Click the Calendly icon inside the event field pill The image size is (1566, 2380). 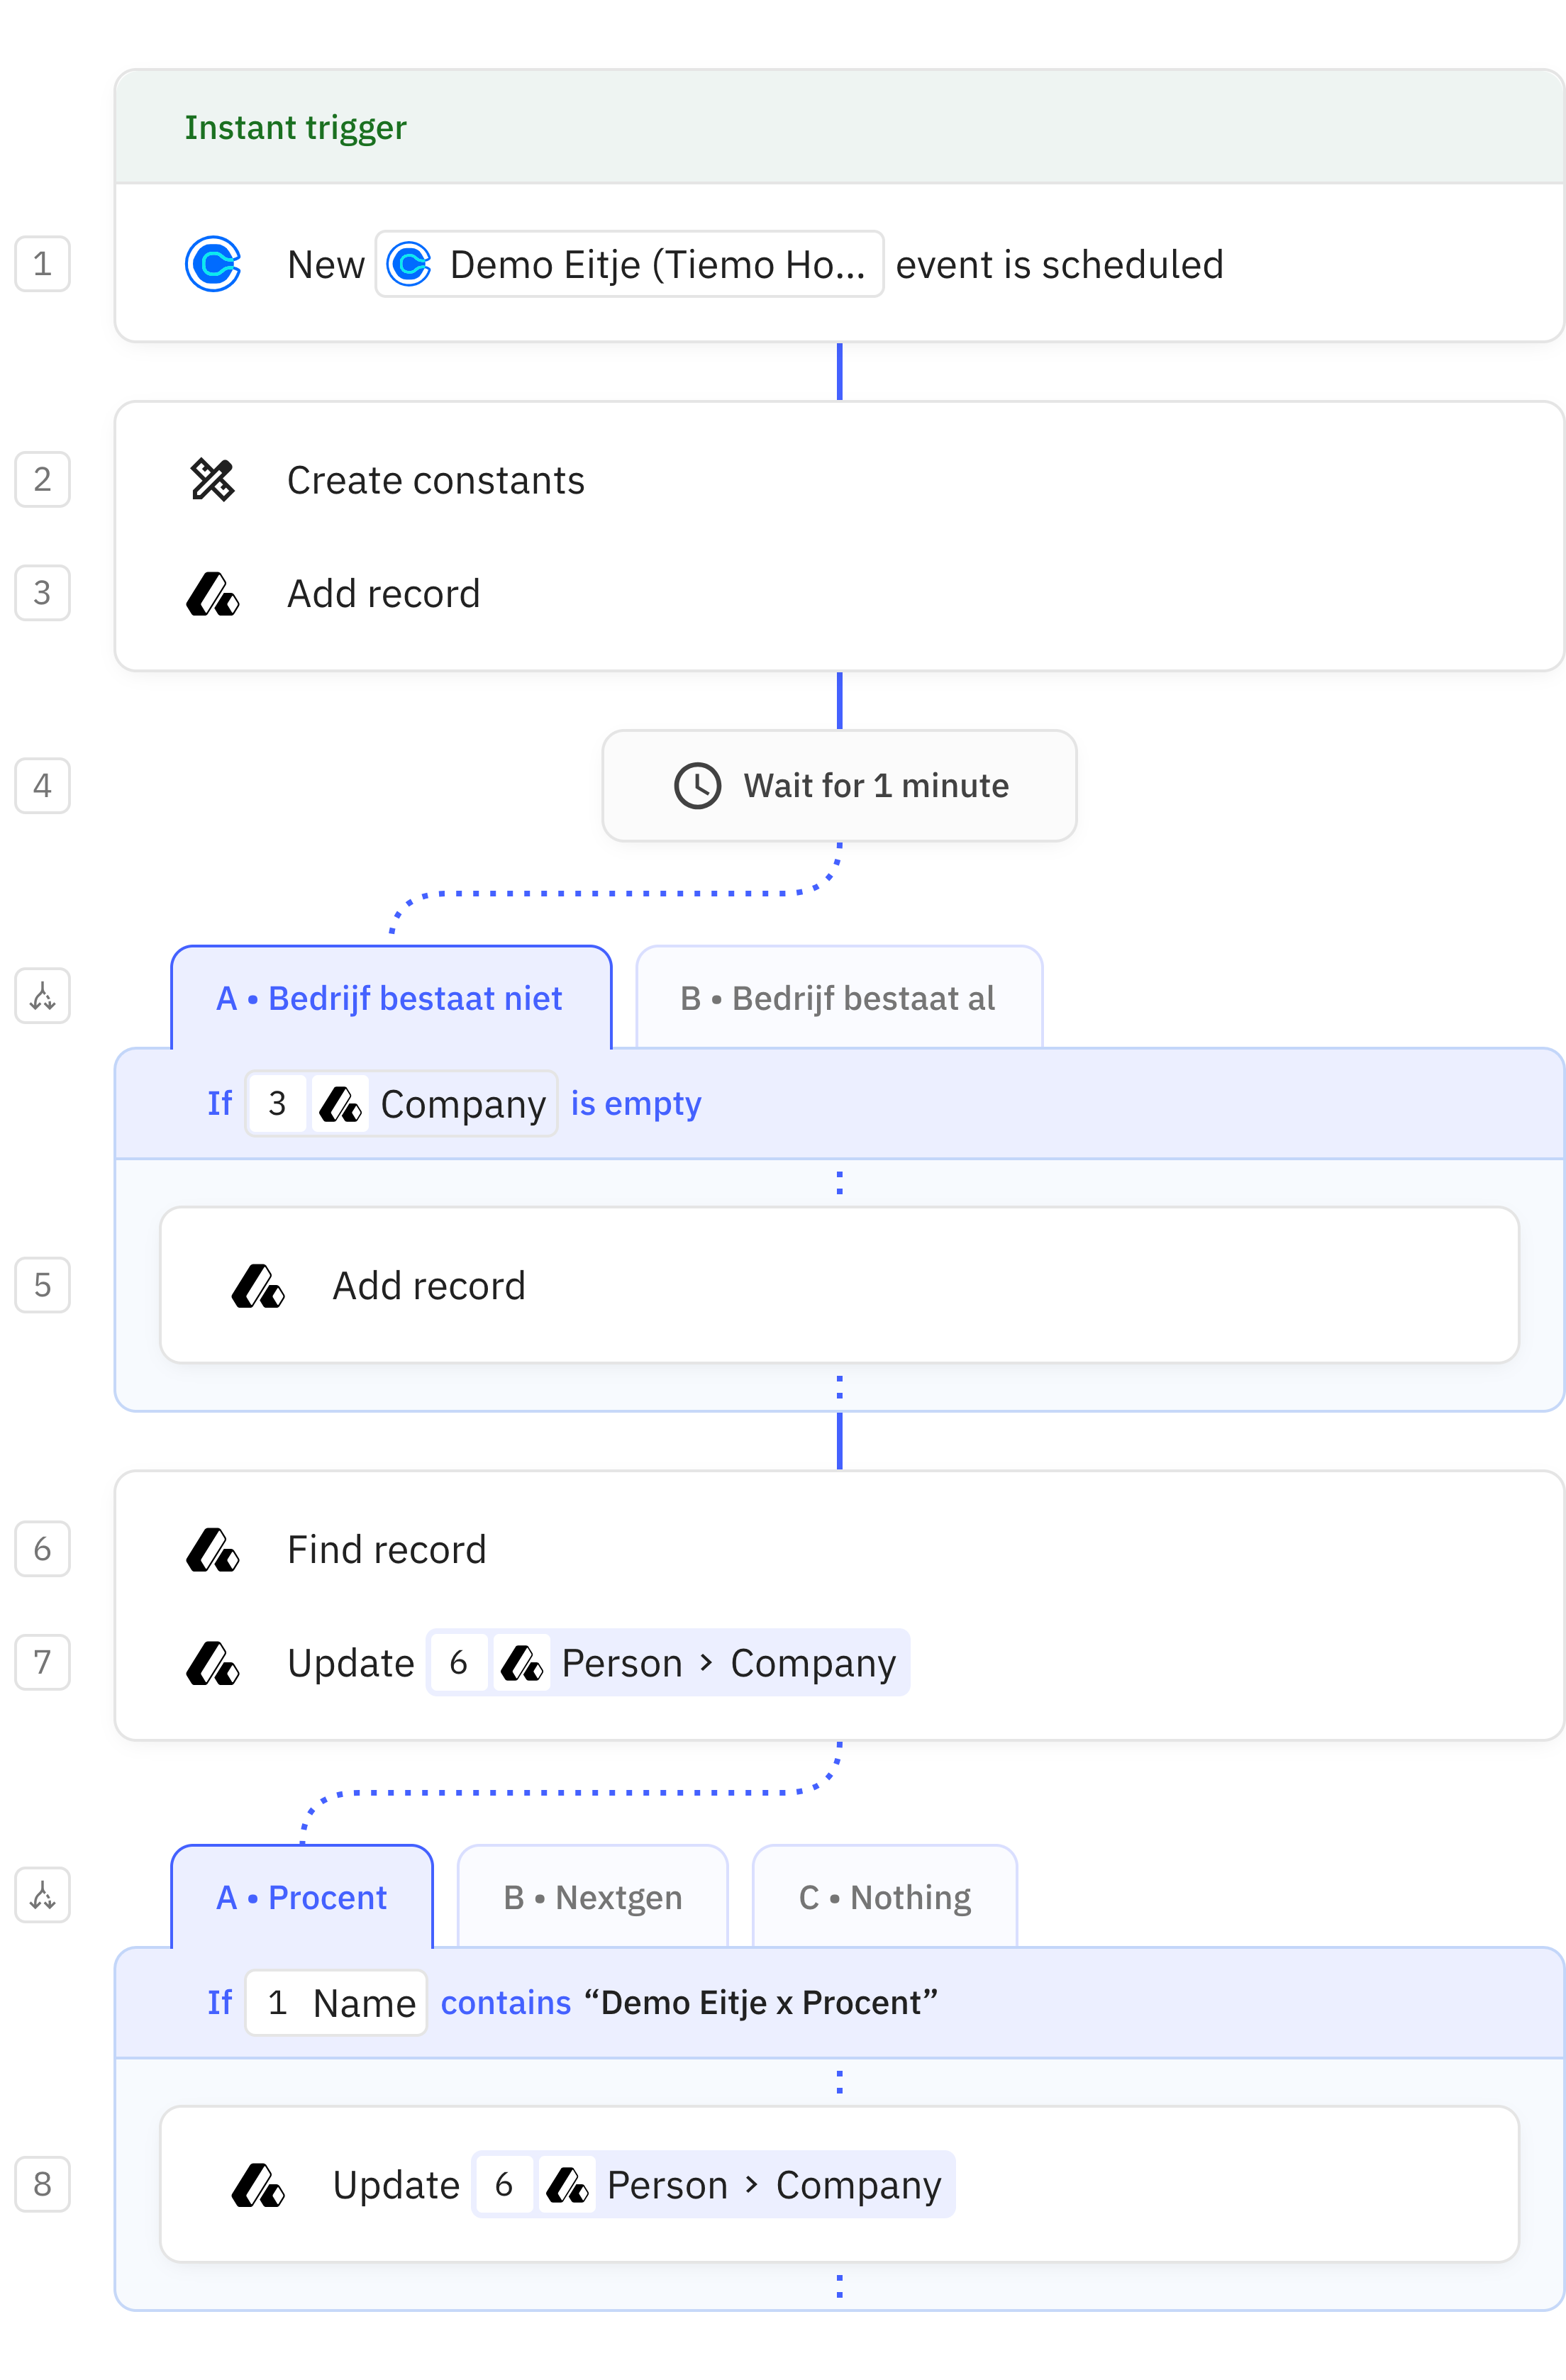pos(410,264)
